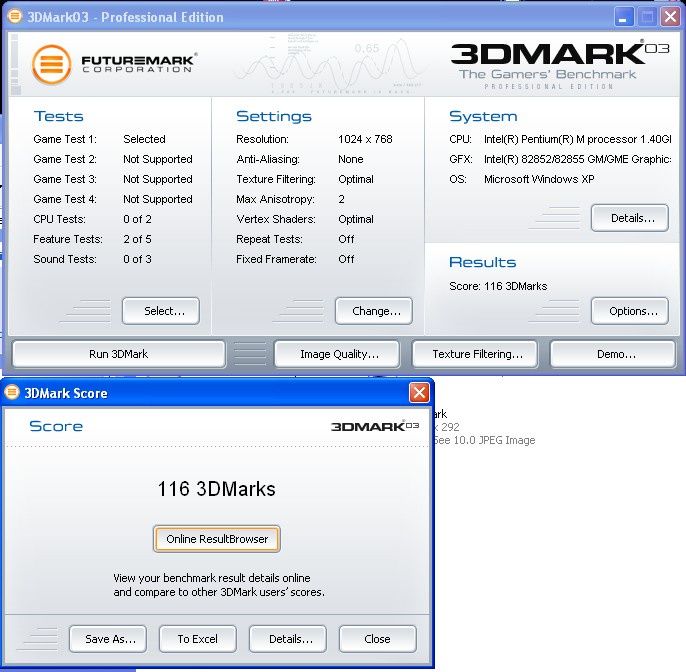The width and height of the screenshot is (686, 672).
Task: Click the 3DMark03 title bar app icon
Action: click(x=14, y=17)
